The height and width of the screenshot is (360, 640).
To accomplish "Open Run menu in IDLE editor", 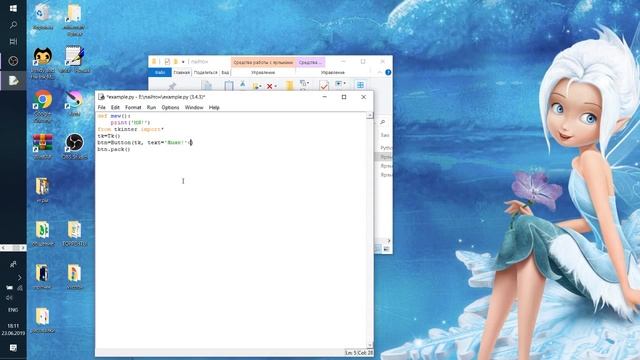I will tap(151, 107).
